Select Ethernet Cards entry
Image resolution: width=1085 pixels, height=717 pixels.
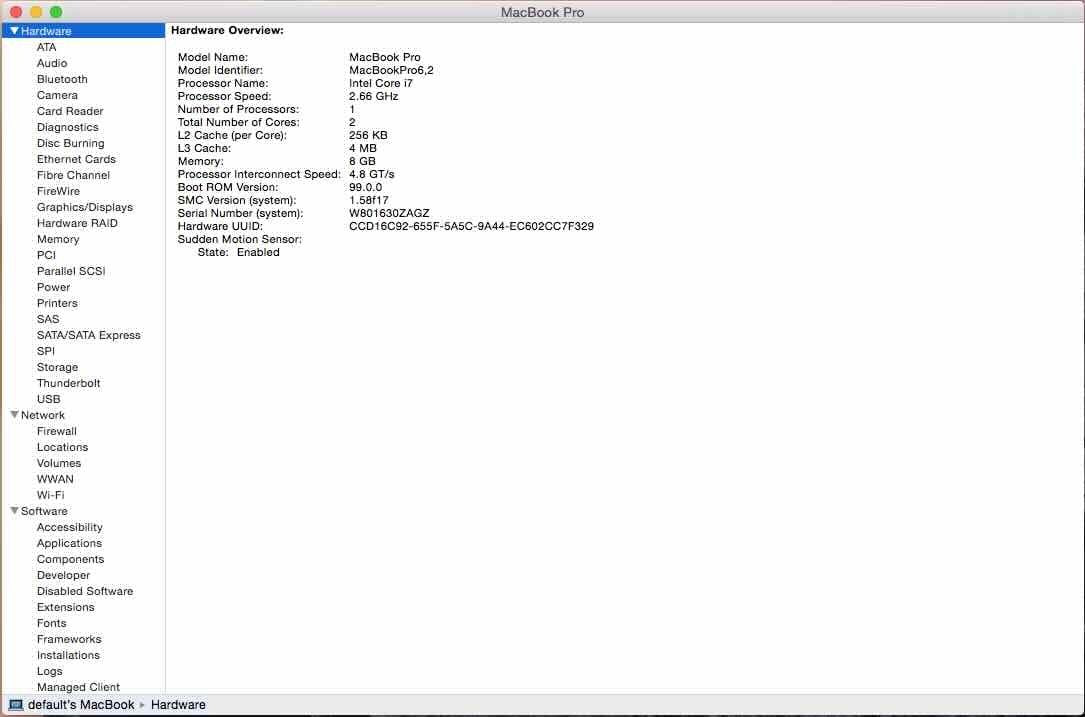pyautogui.click(x=76, y=159)
